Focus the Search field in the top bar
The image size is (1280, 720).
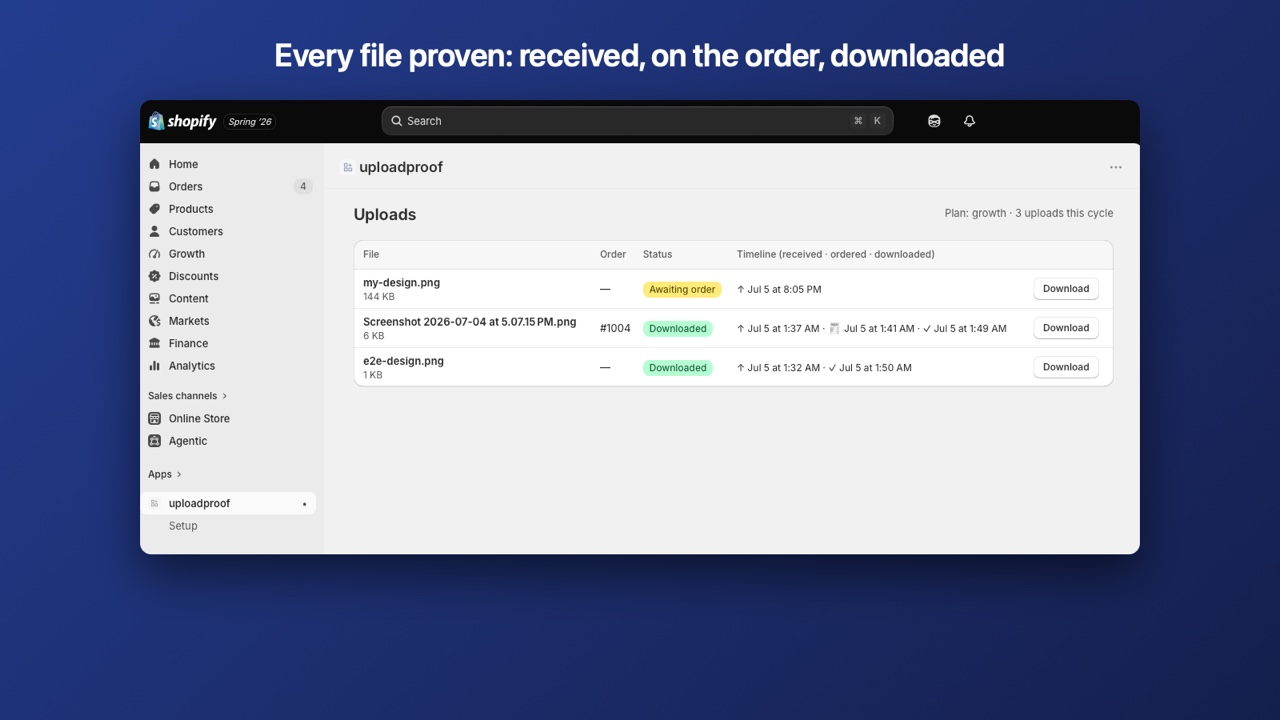coord(637,121)
